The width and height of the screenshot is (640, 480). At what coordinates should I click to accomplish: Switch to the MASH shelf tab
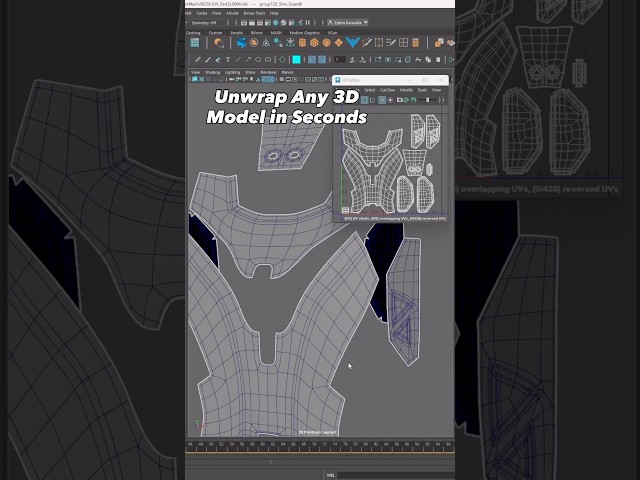[x=276, y=33]
